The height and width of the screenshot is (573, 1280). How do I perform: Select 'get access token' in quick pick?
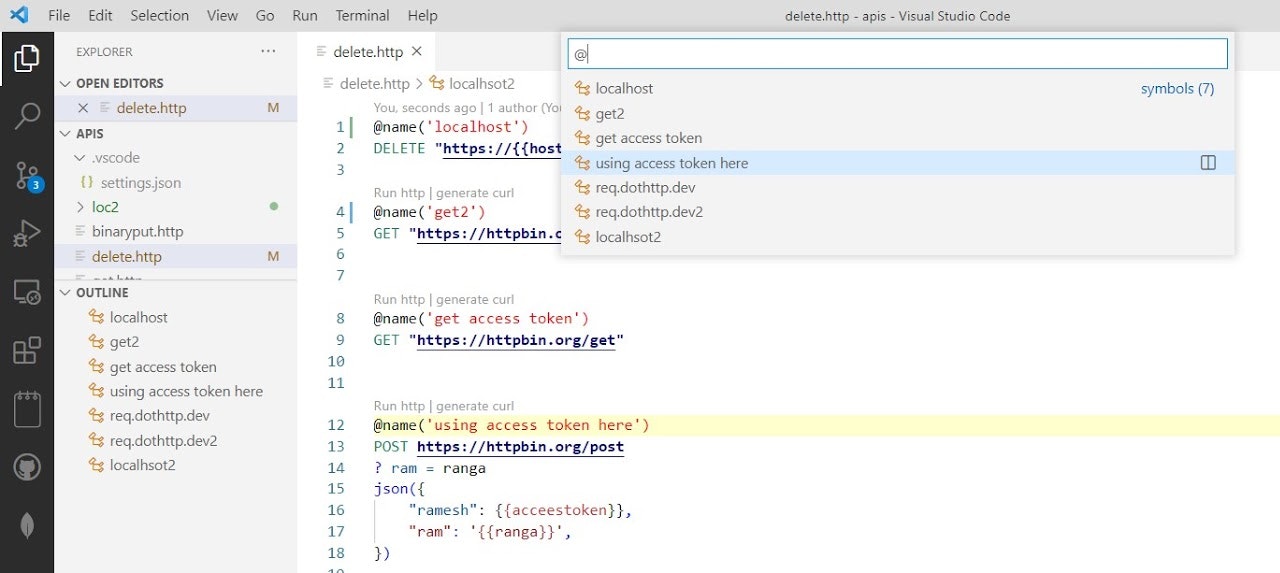(897, 138)
